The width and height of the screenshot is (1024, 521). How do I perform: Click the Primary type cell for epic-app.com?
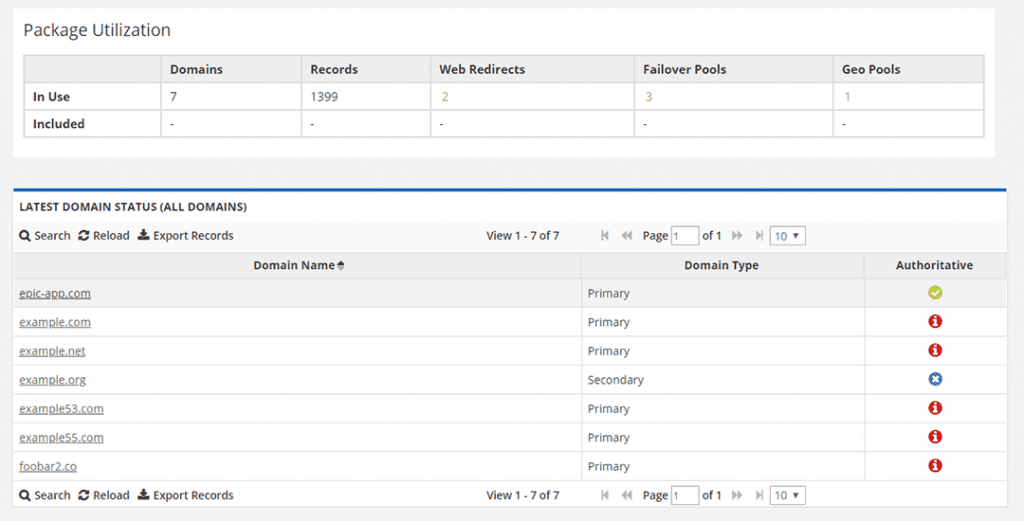[723, 293]
